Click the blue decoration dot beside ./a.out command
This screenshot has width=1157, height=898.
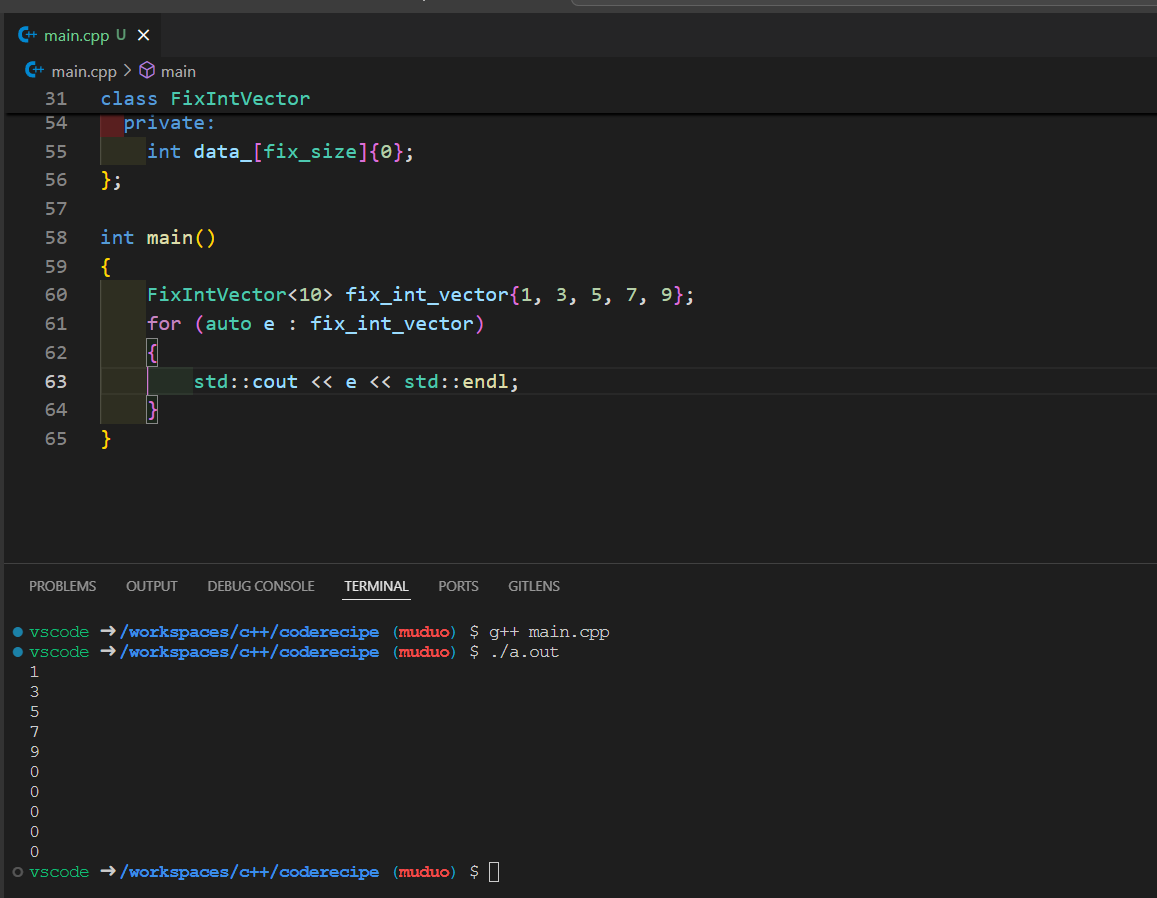[x=18, y=652]
